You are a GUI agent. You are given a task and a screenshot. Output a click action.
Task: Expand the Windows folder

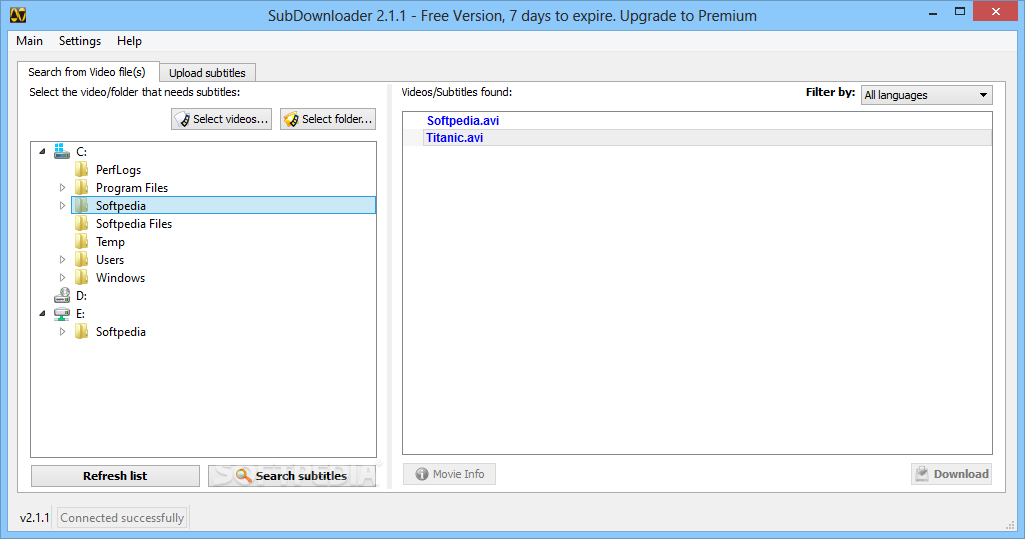click(x=62, y=278)
